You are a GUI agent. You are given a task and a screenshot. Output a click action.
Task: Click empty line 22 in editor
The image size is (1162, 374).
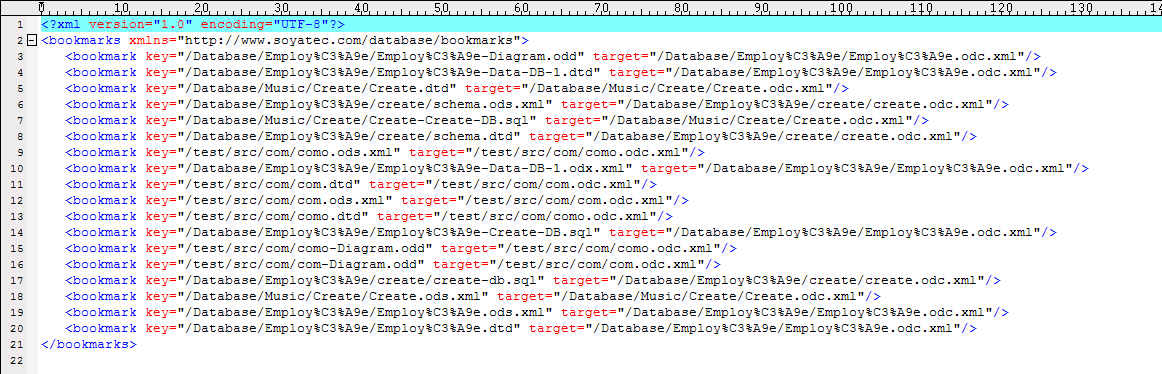593,361
